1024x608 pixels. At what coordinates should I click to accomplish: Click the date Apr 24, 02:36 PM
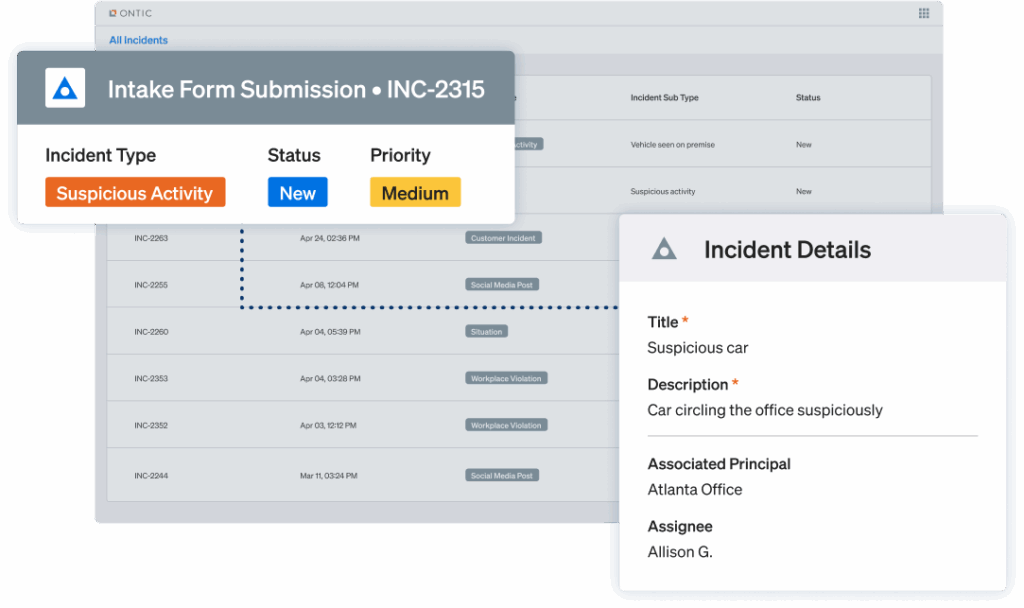click(x=330, y=238)
